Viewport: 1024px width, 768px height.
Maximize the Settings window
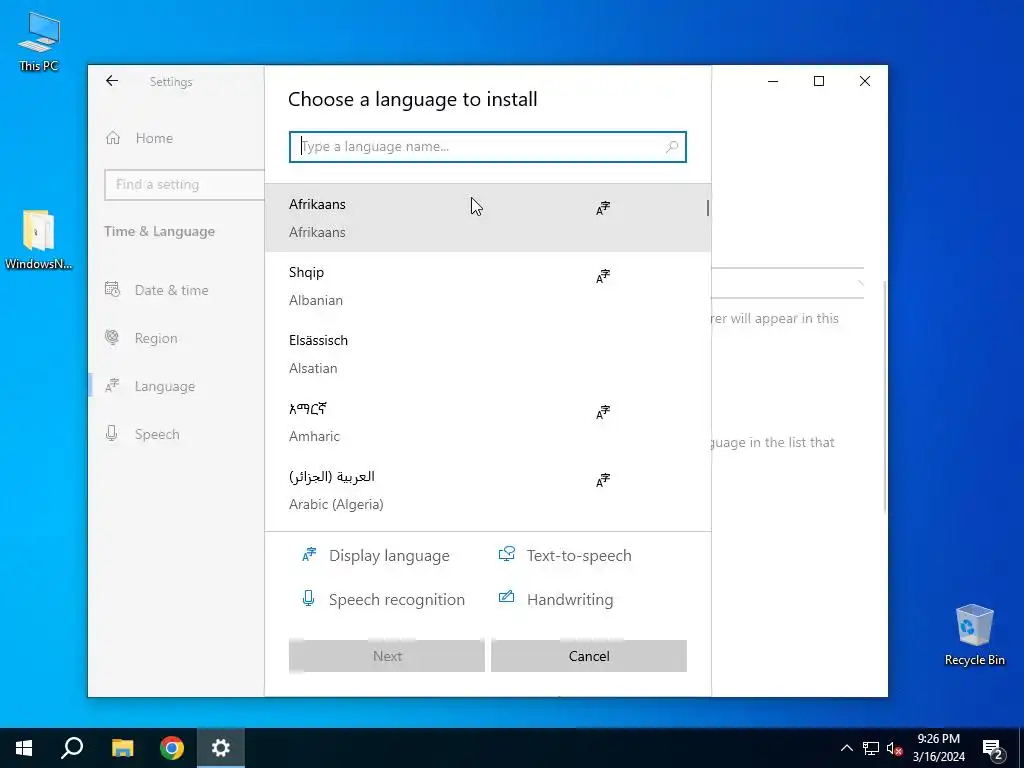[818, 81]
